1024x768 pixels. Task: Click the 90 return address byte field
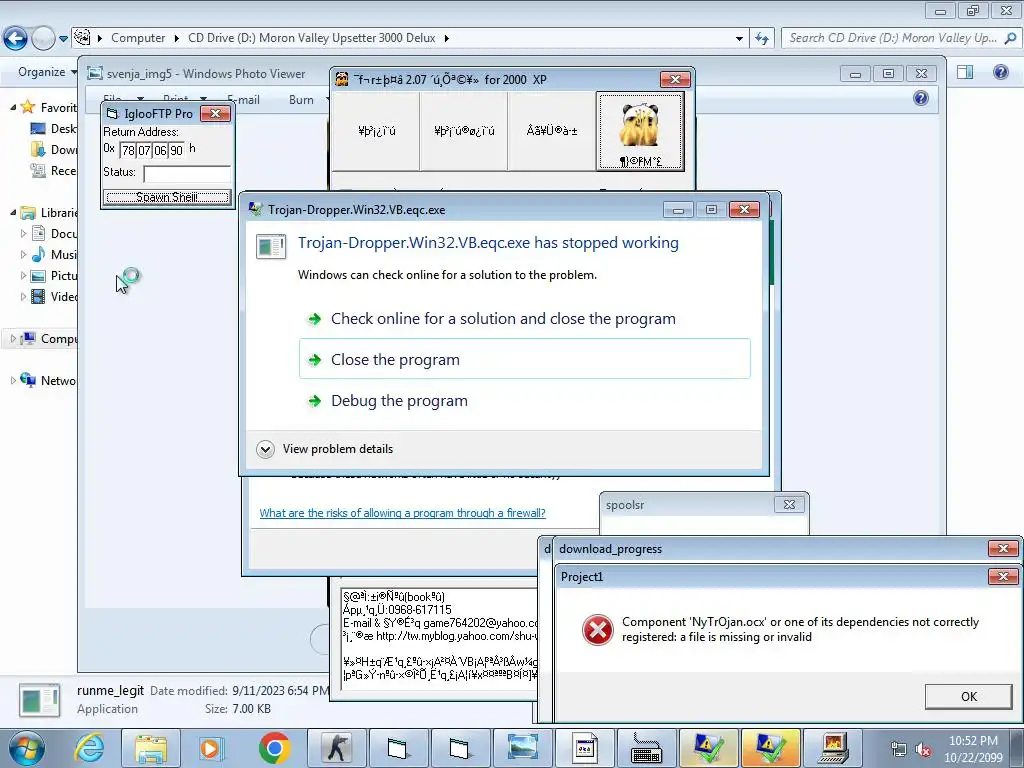[176, 150]
